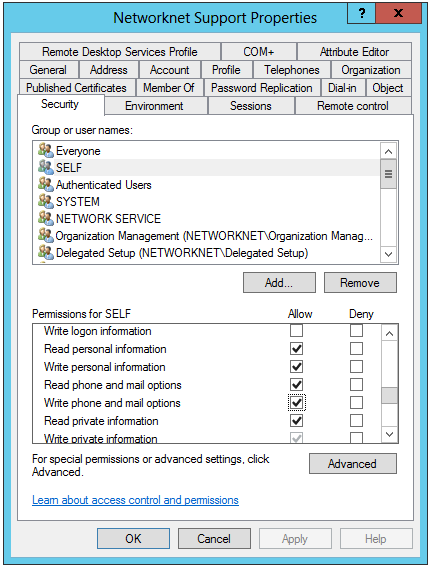Click the Advanced button
This screenshot has width=431, height=567.
tap(353, 464)
